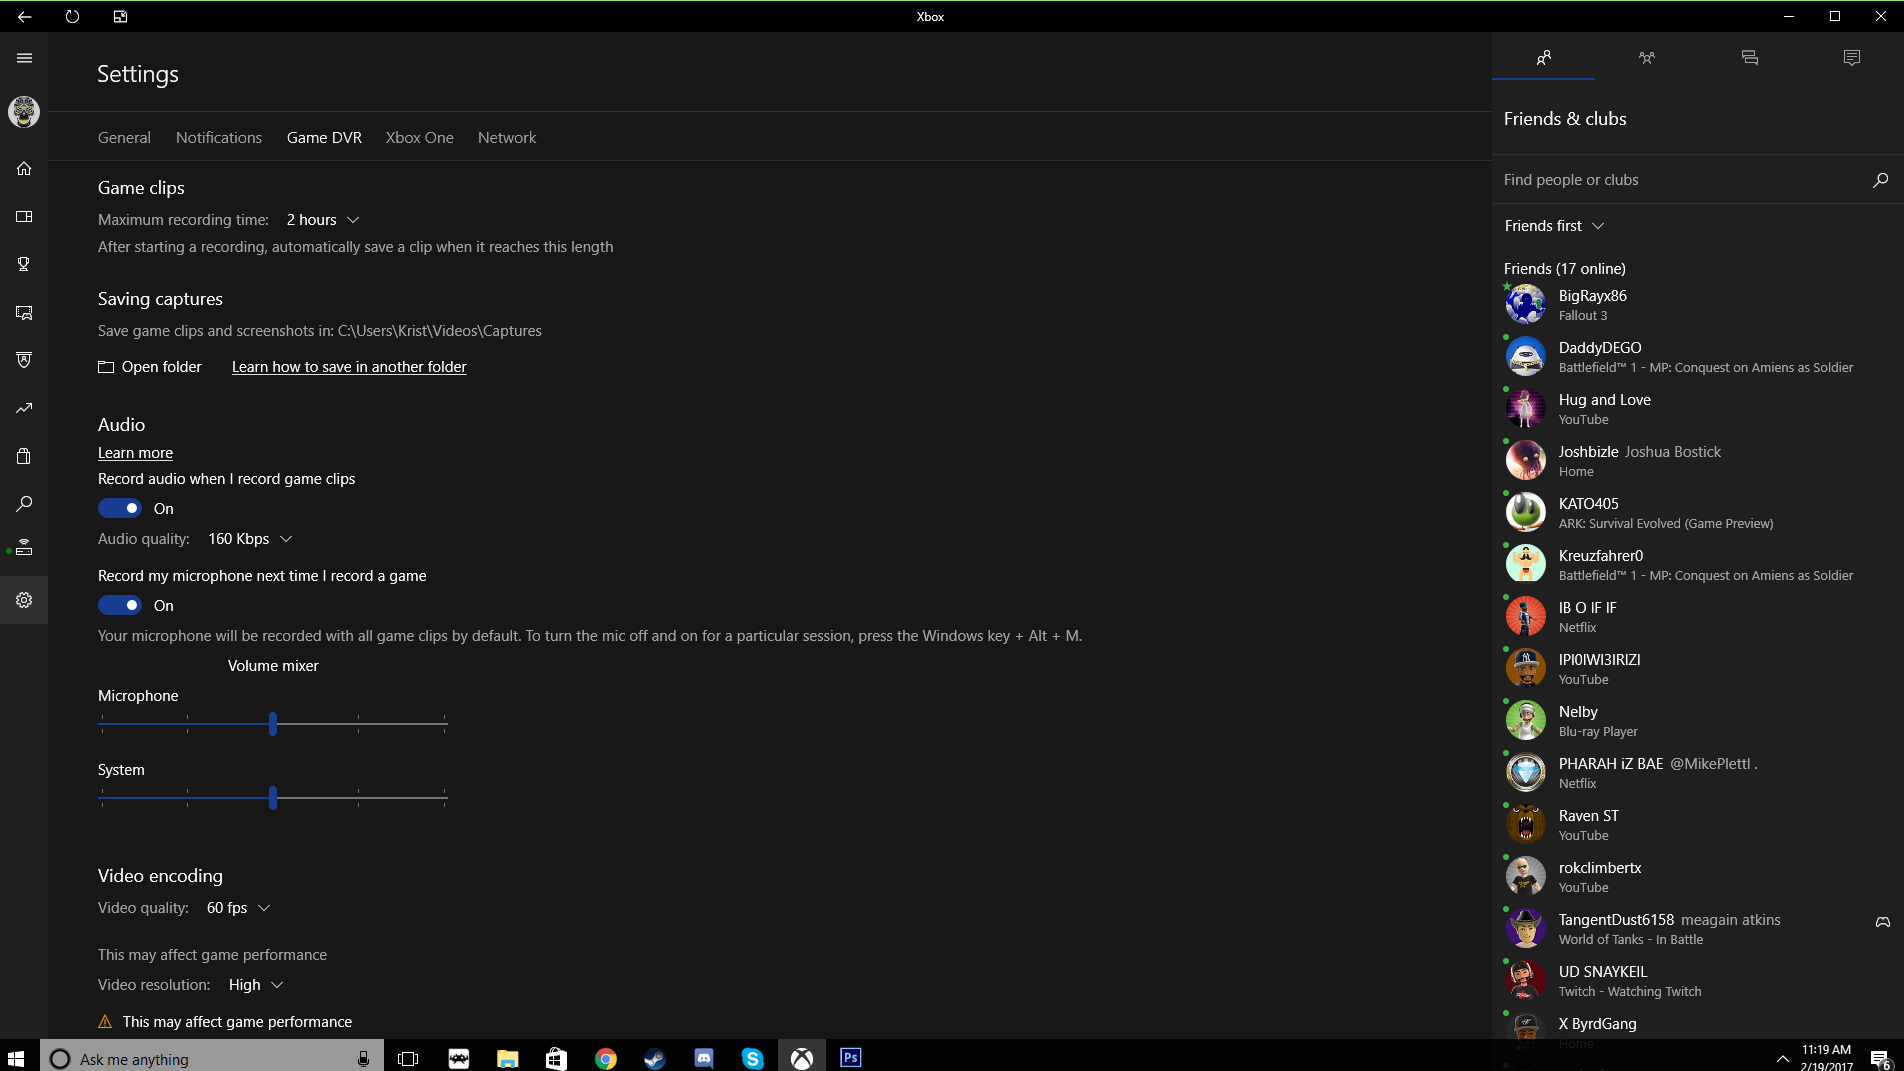The height and width of the screenshot is (1071, 1904).
Task: Go to Home in sidebar
Action: (x=24, y=168)
